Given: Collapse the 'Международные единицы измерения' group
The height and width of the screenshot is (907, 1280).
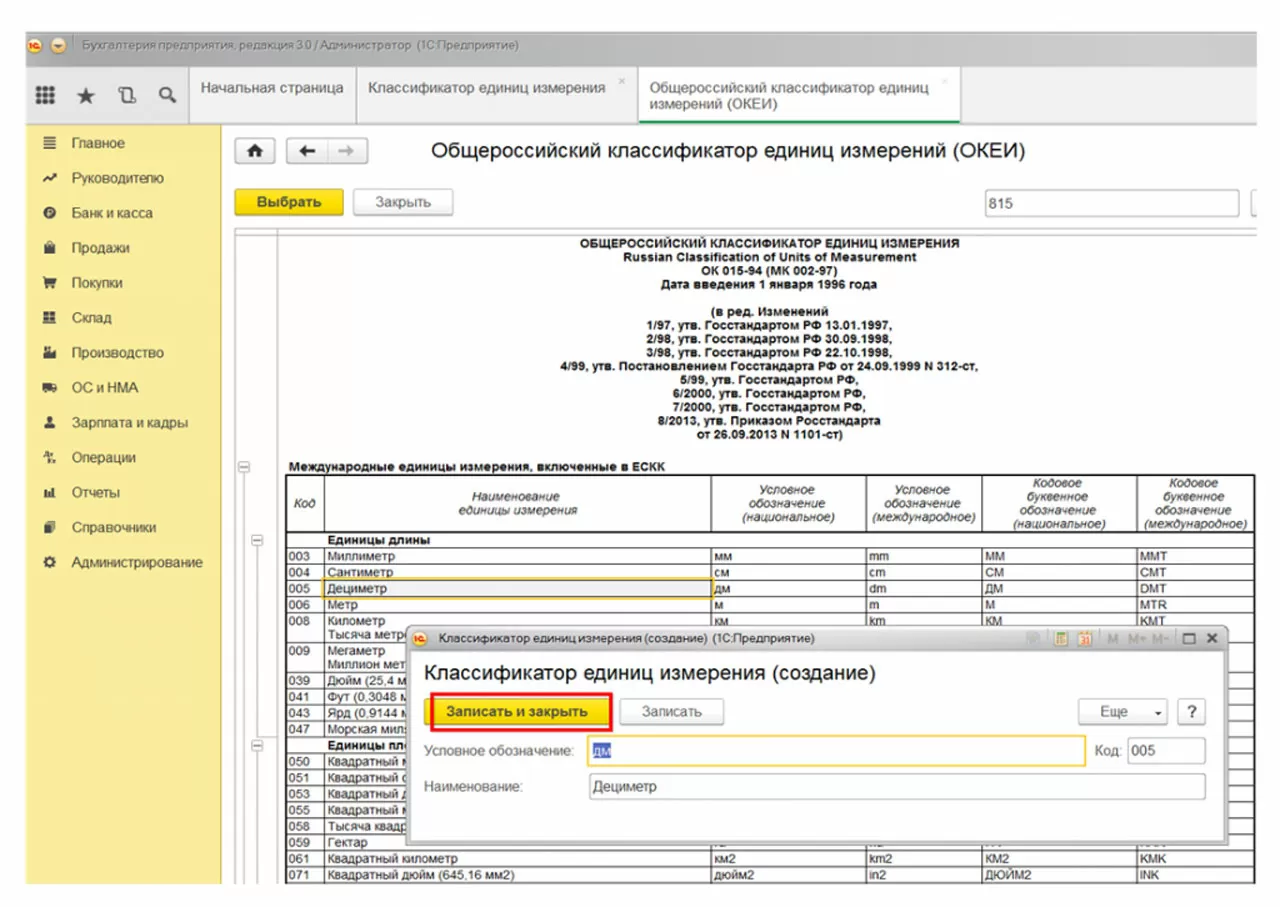Looking at the screenshot, I should click(242, 466).
